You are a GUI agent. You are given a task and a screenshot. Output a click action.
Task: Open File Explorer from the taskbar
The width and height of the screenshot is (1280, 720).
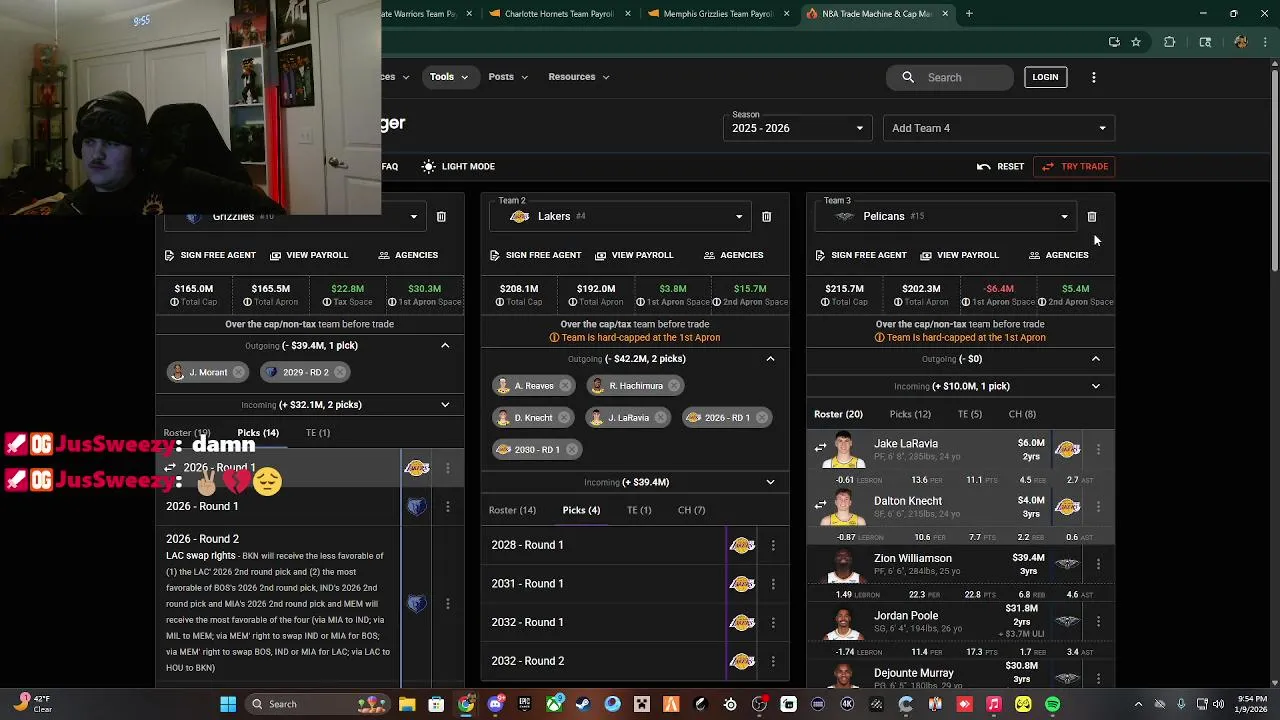click(407, 704)
